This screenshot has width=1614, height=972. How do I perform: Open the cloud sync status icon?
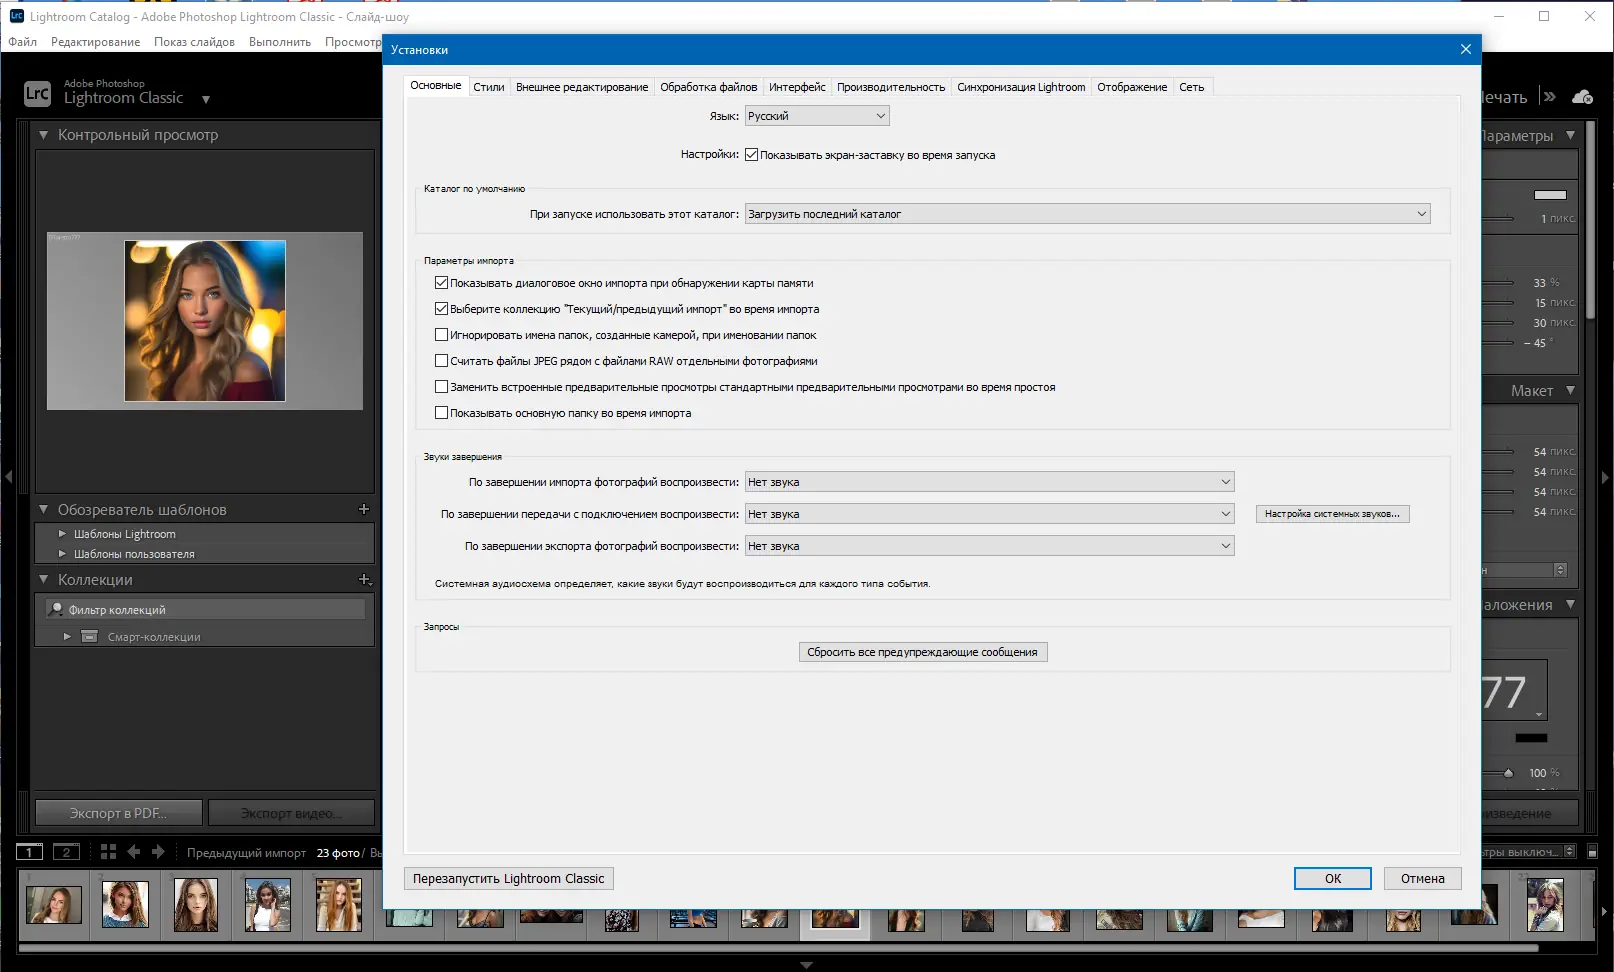coord(1582,97)
